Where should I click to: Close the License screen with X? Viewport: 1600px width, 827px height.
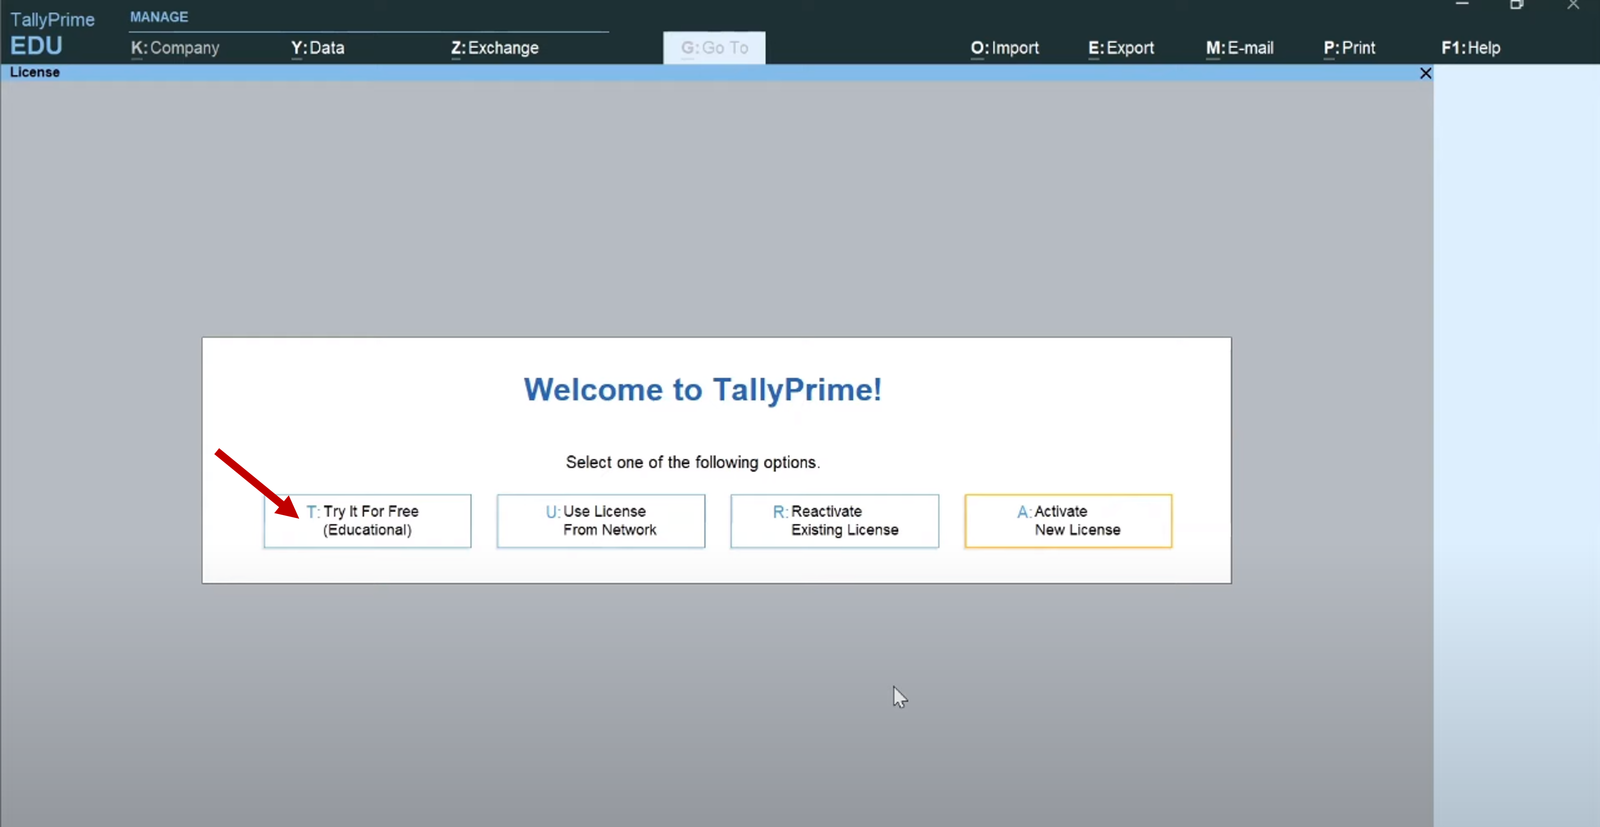pos(1426,73)
